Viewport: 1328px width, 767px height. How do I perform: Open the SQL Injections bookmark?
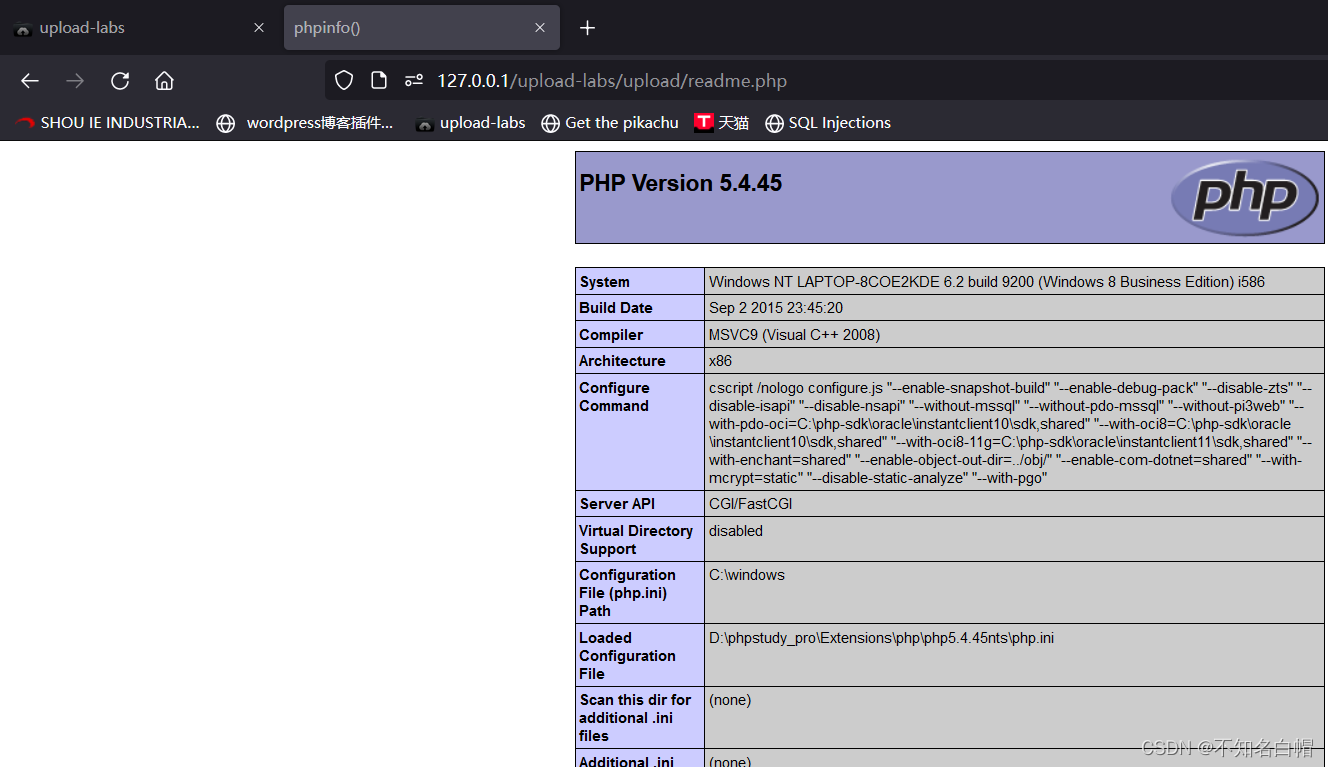[828, 122]
